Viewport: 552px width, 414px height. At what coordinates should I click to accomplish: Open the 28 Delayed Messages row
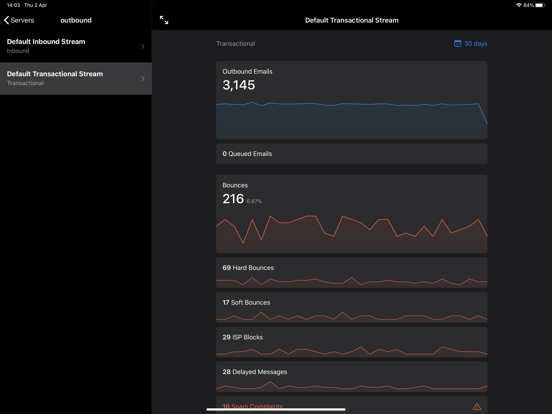tap(352, 377)
